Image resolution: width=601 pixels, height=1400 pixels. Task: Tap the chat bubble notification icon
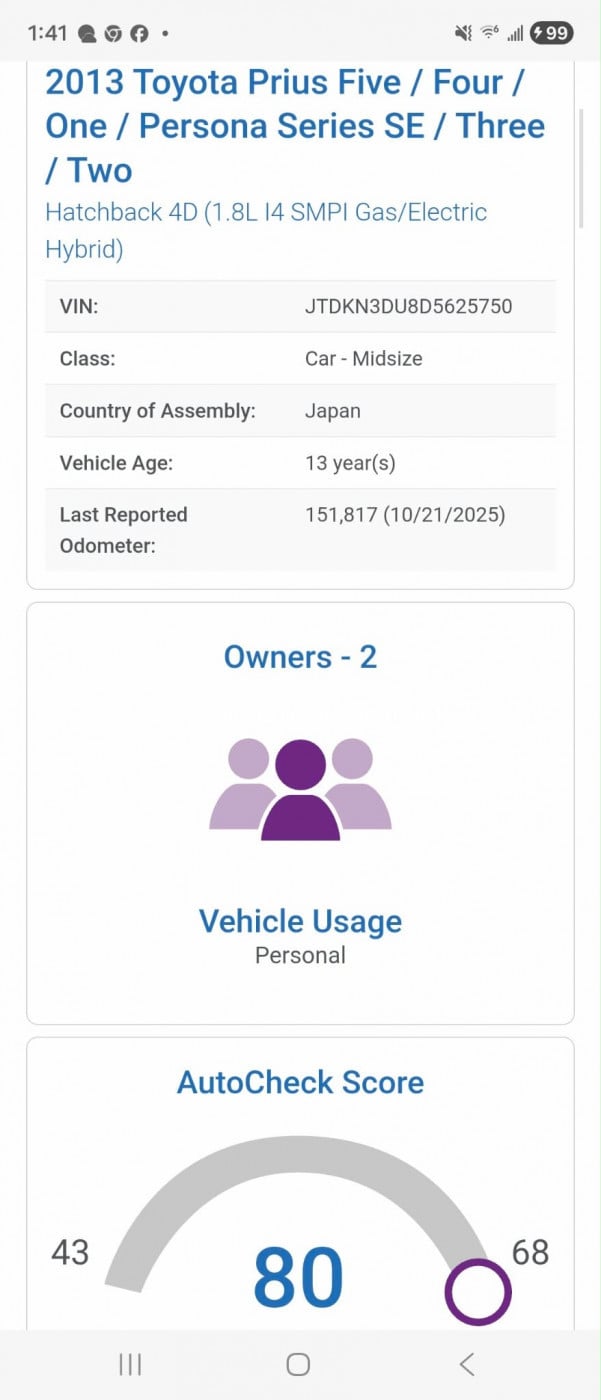88,33
